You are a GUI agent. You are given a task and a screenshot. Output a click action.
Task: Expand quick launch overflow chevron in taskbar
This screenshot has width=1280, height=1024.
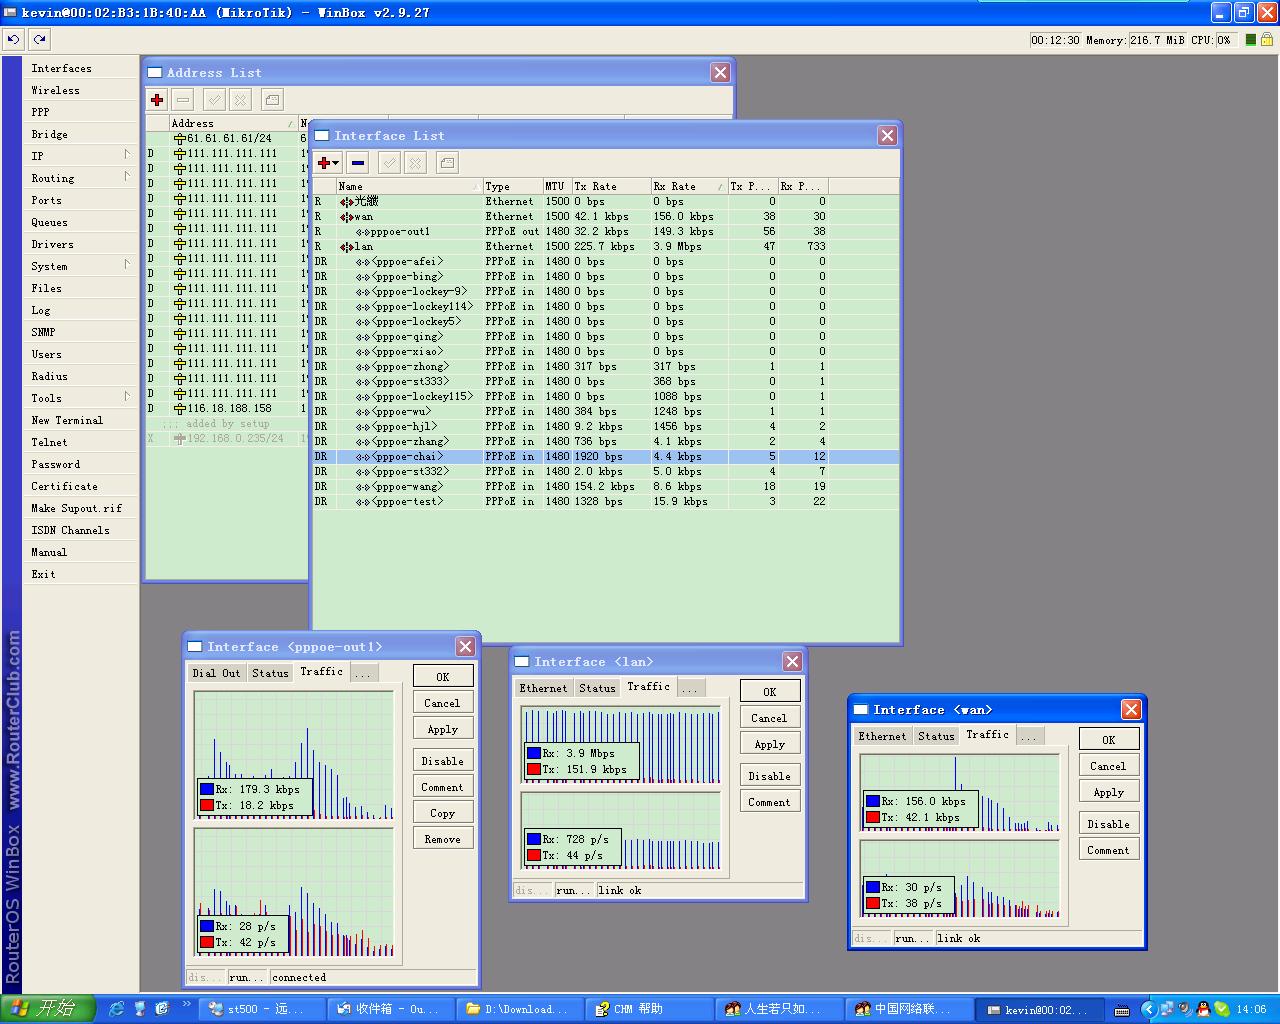click(186, 1004)
